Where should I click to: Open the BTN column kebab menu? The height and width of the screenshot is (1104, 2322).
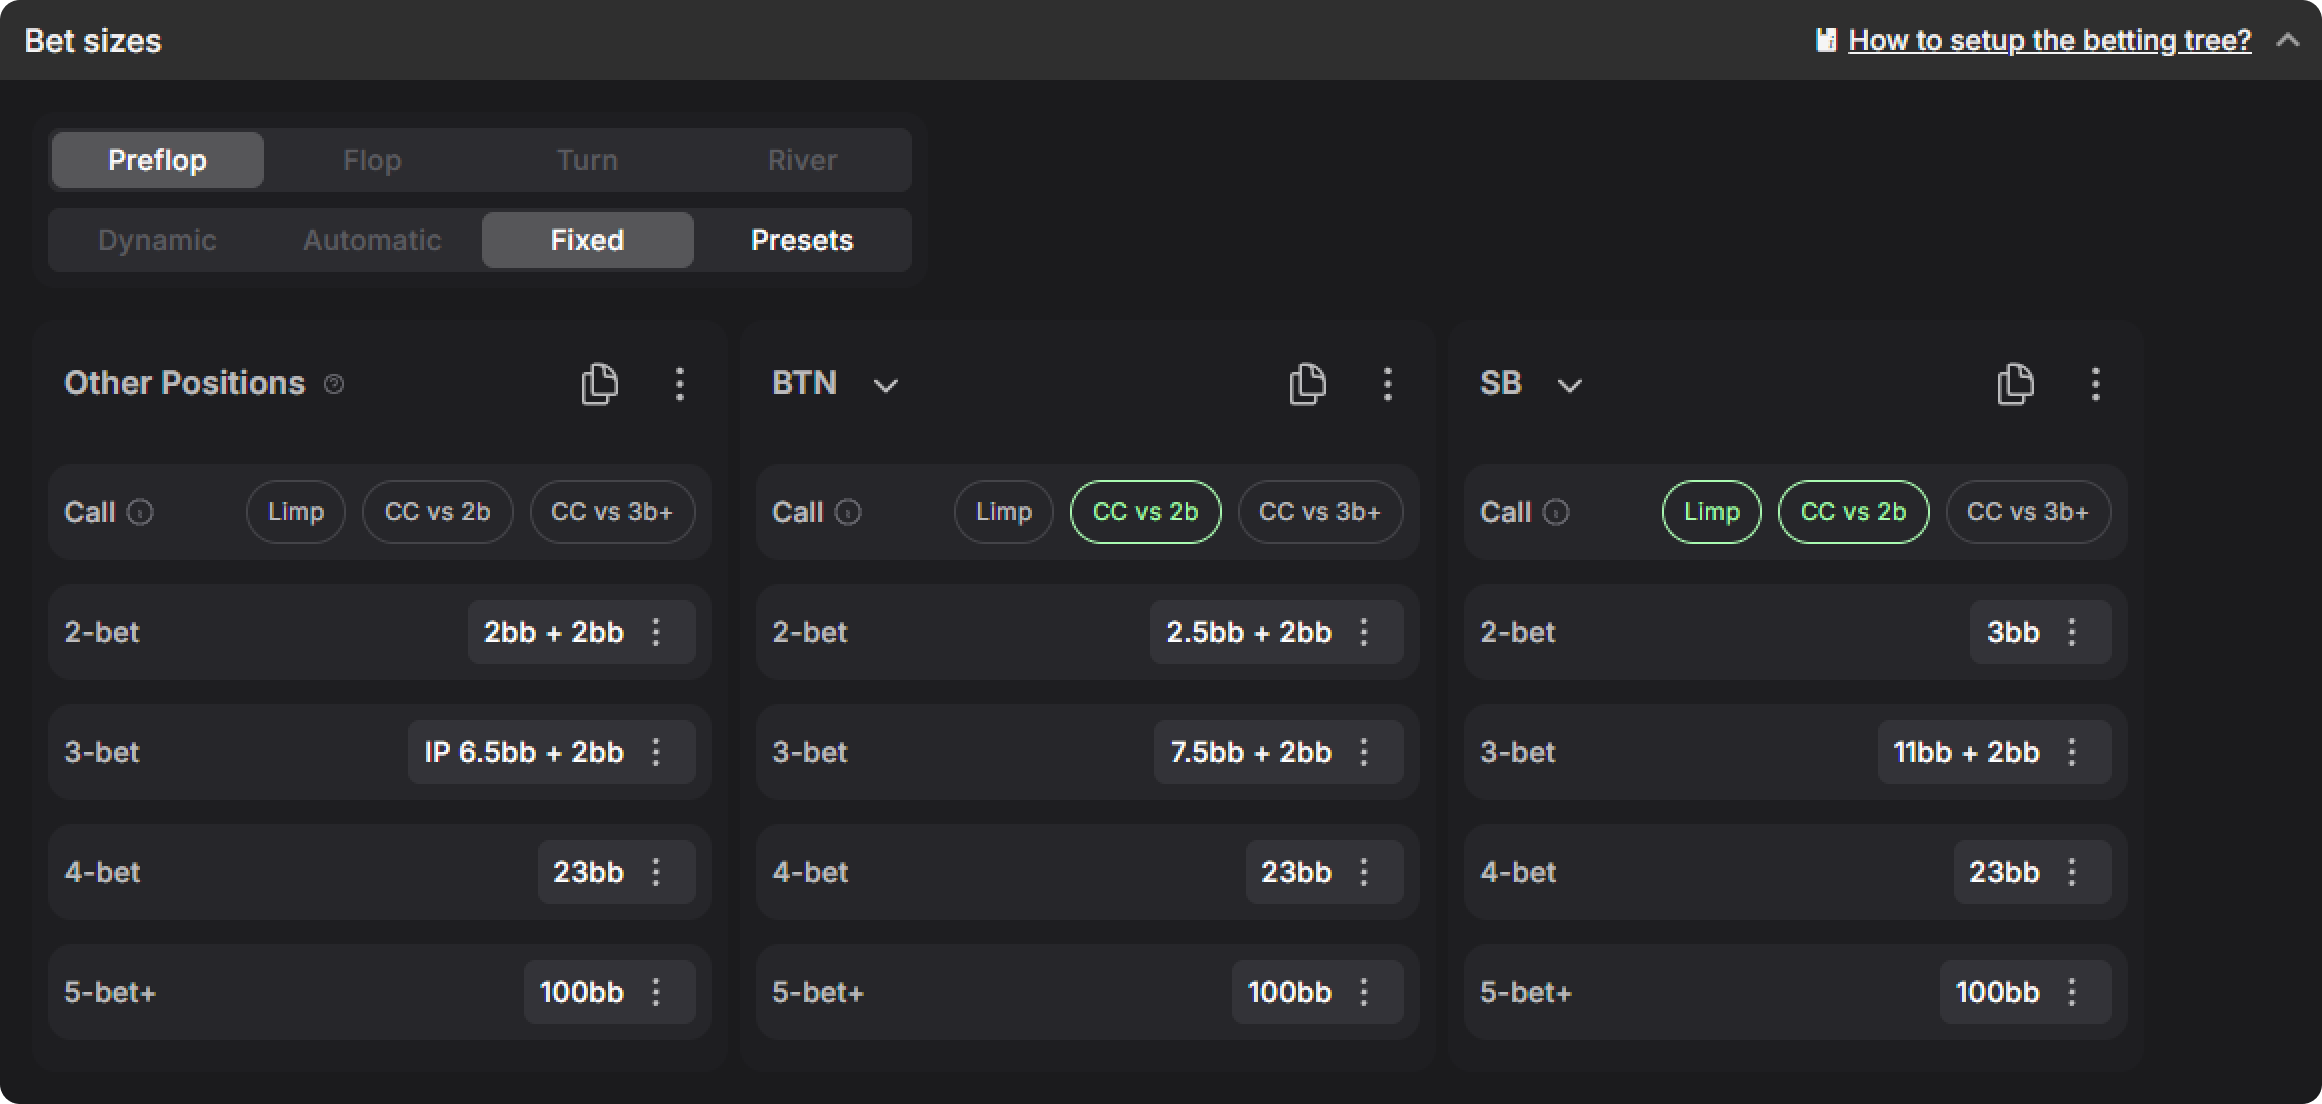[x=1387, y=384]
